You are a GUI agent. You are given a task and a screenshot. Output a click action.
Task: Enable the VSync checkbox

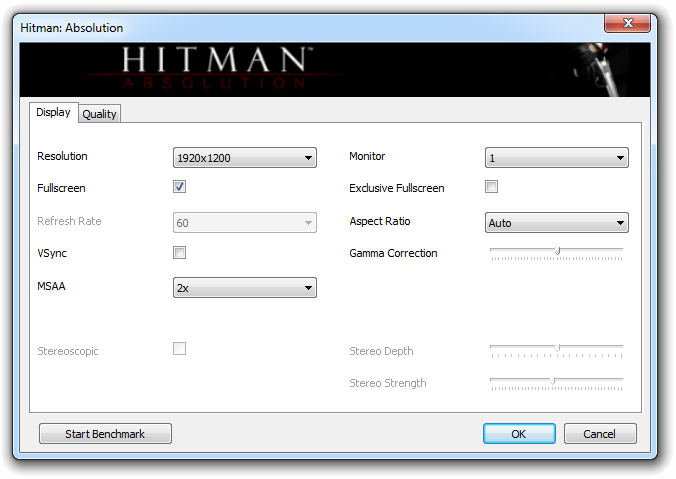179,253
